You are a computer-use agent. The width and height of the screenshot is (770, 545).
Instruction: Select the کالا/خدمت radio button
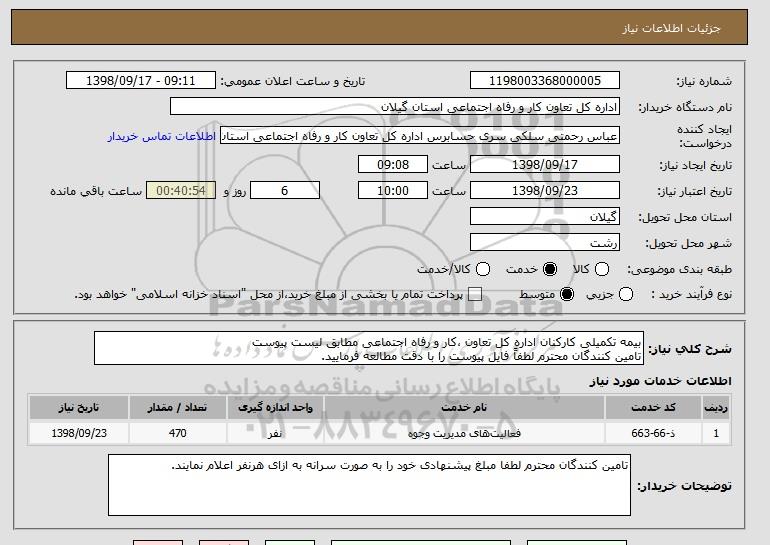483,269
